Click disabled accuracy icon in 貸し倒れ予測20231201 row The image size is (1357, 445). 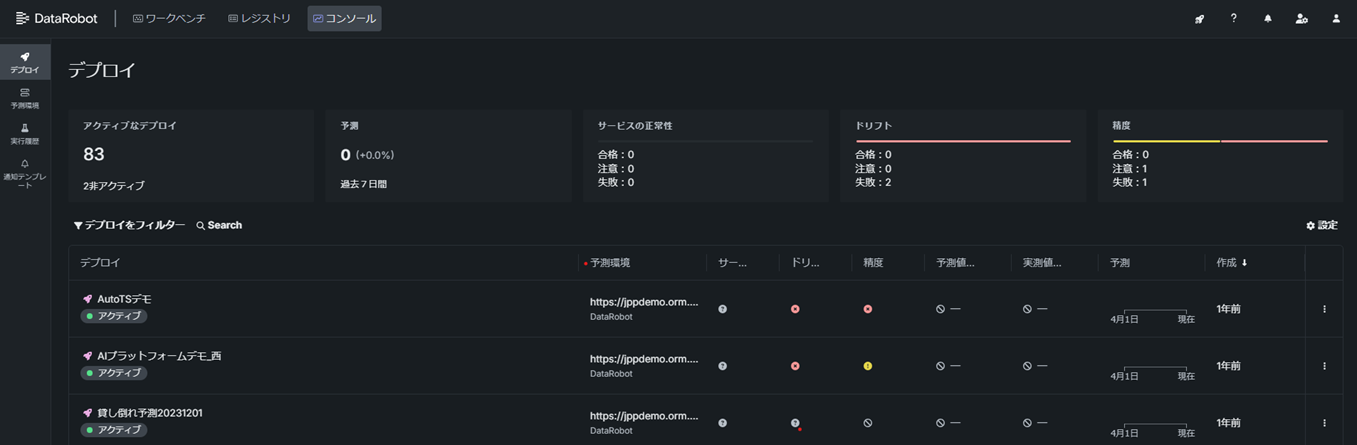(x=868, y=423)
